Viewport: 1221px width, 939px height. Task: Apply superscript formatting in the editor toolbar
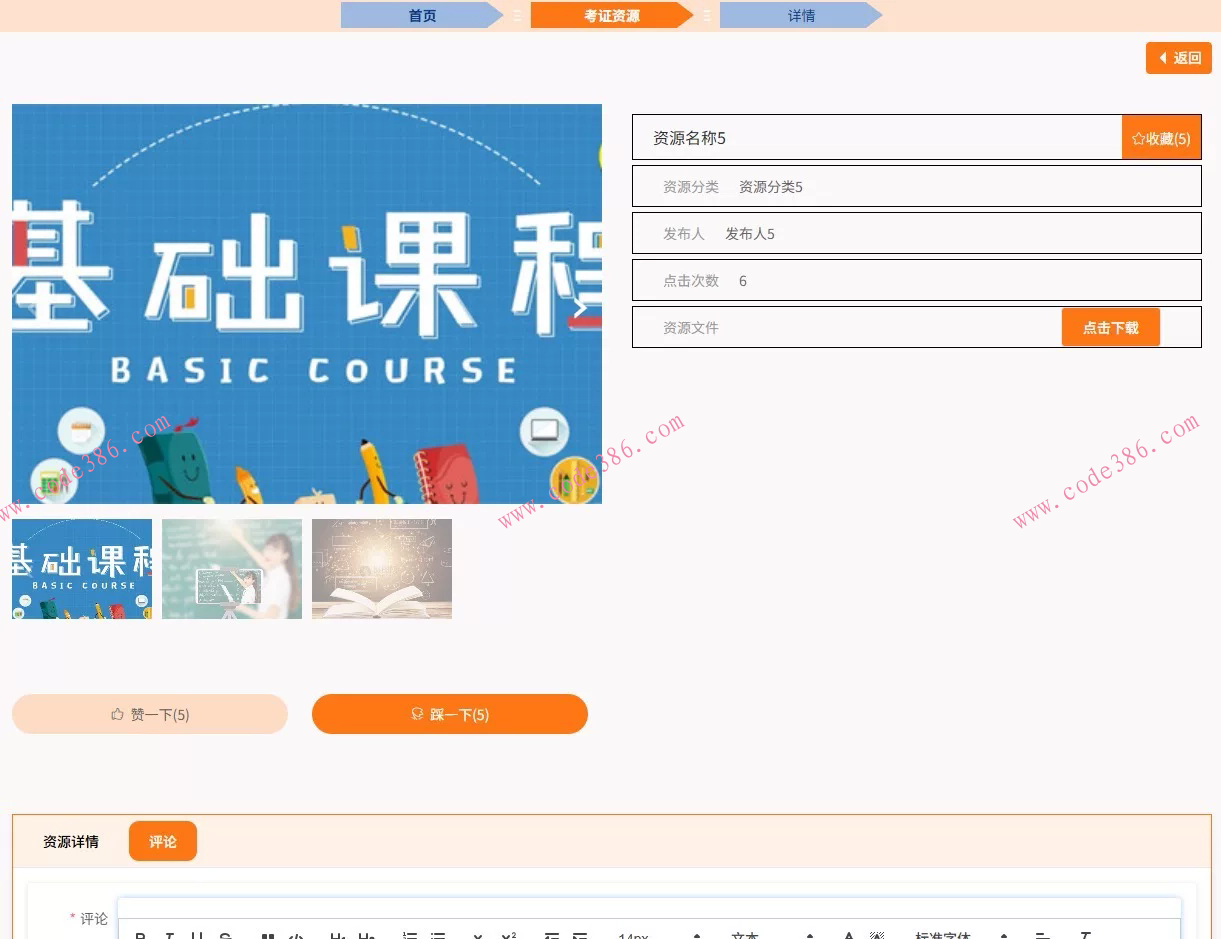[510, 936]
